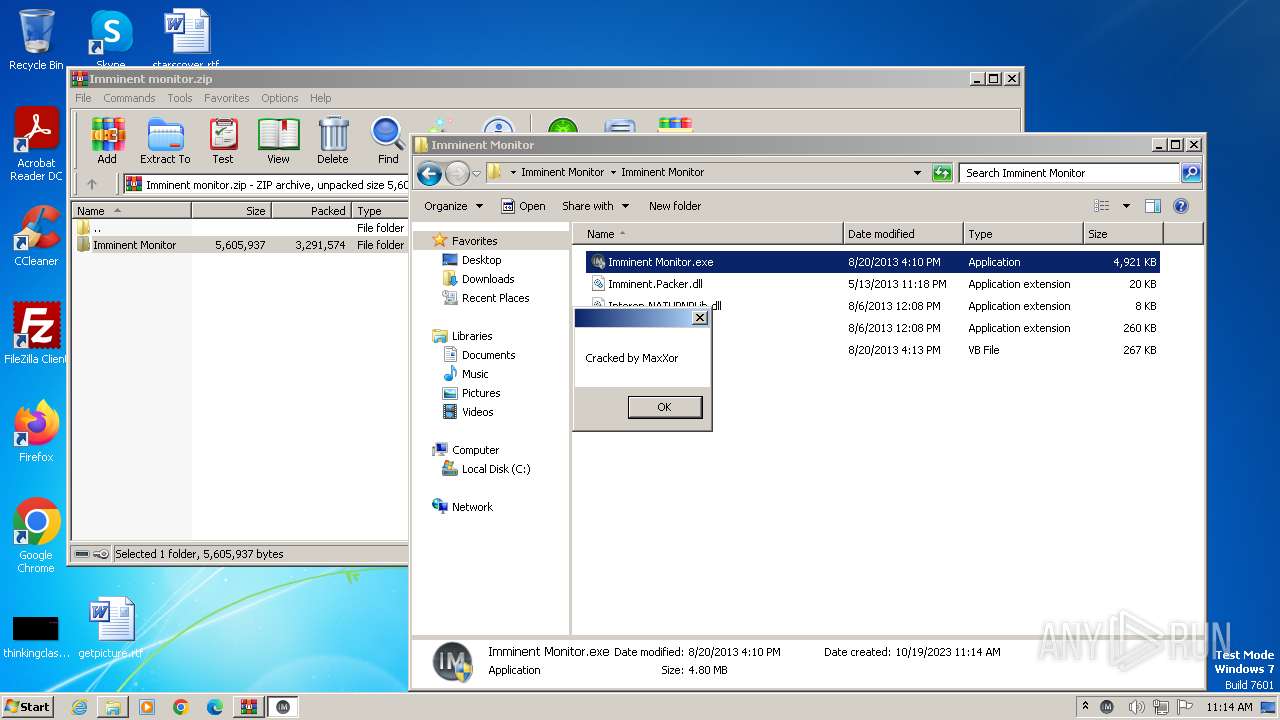Open the Share with dropdown
This screenshot has height=720, width=1280.
pos(595,206)
